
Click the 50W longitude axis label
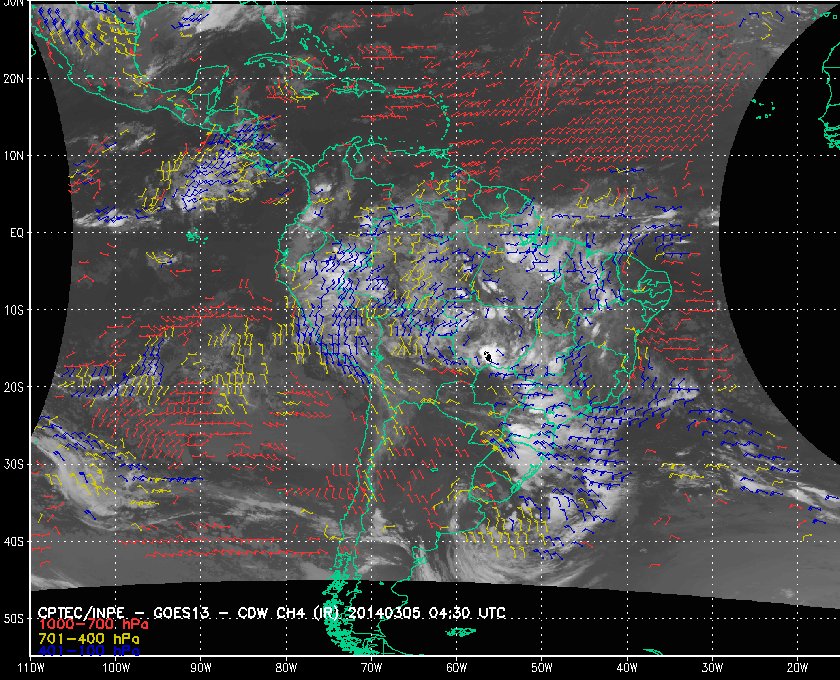(x=541, y=667)
